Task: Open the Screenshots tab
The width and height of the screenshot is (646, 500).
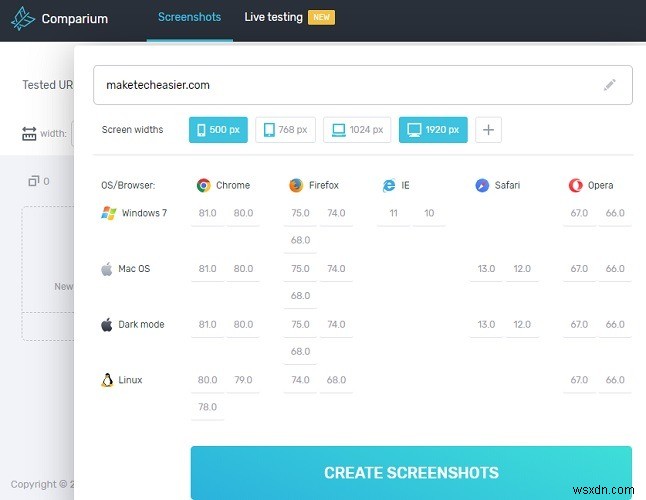Action: (x=190, y=17)
